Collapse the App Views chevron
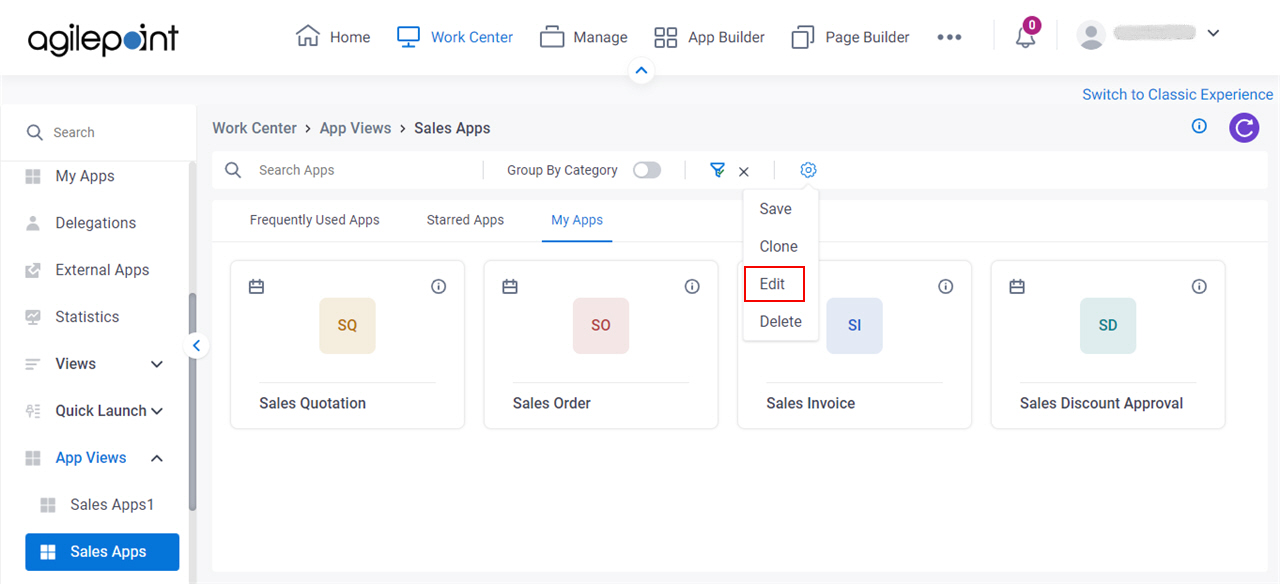 (x=157, y=458)
